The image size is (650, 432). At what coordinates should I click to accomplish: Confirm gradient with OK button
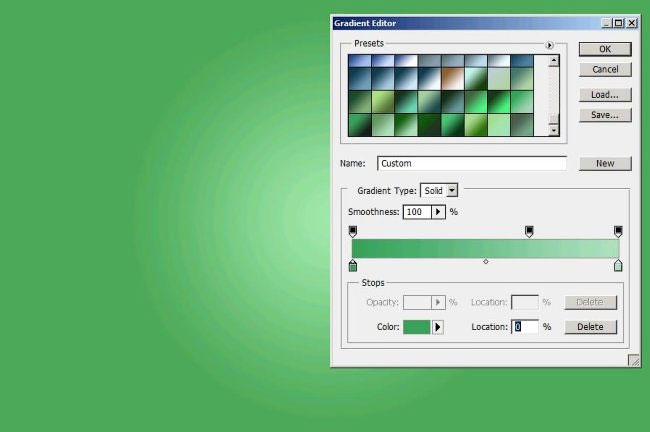(x=605, y=49)
